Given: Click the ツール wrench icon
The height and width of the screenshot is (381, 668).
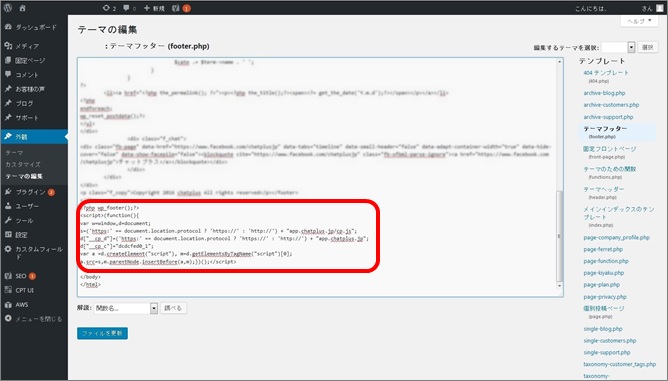Looking at the screenshot, I should (8, 220).
